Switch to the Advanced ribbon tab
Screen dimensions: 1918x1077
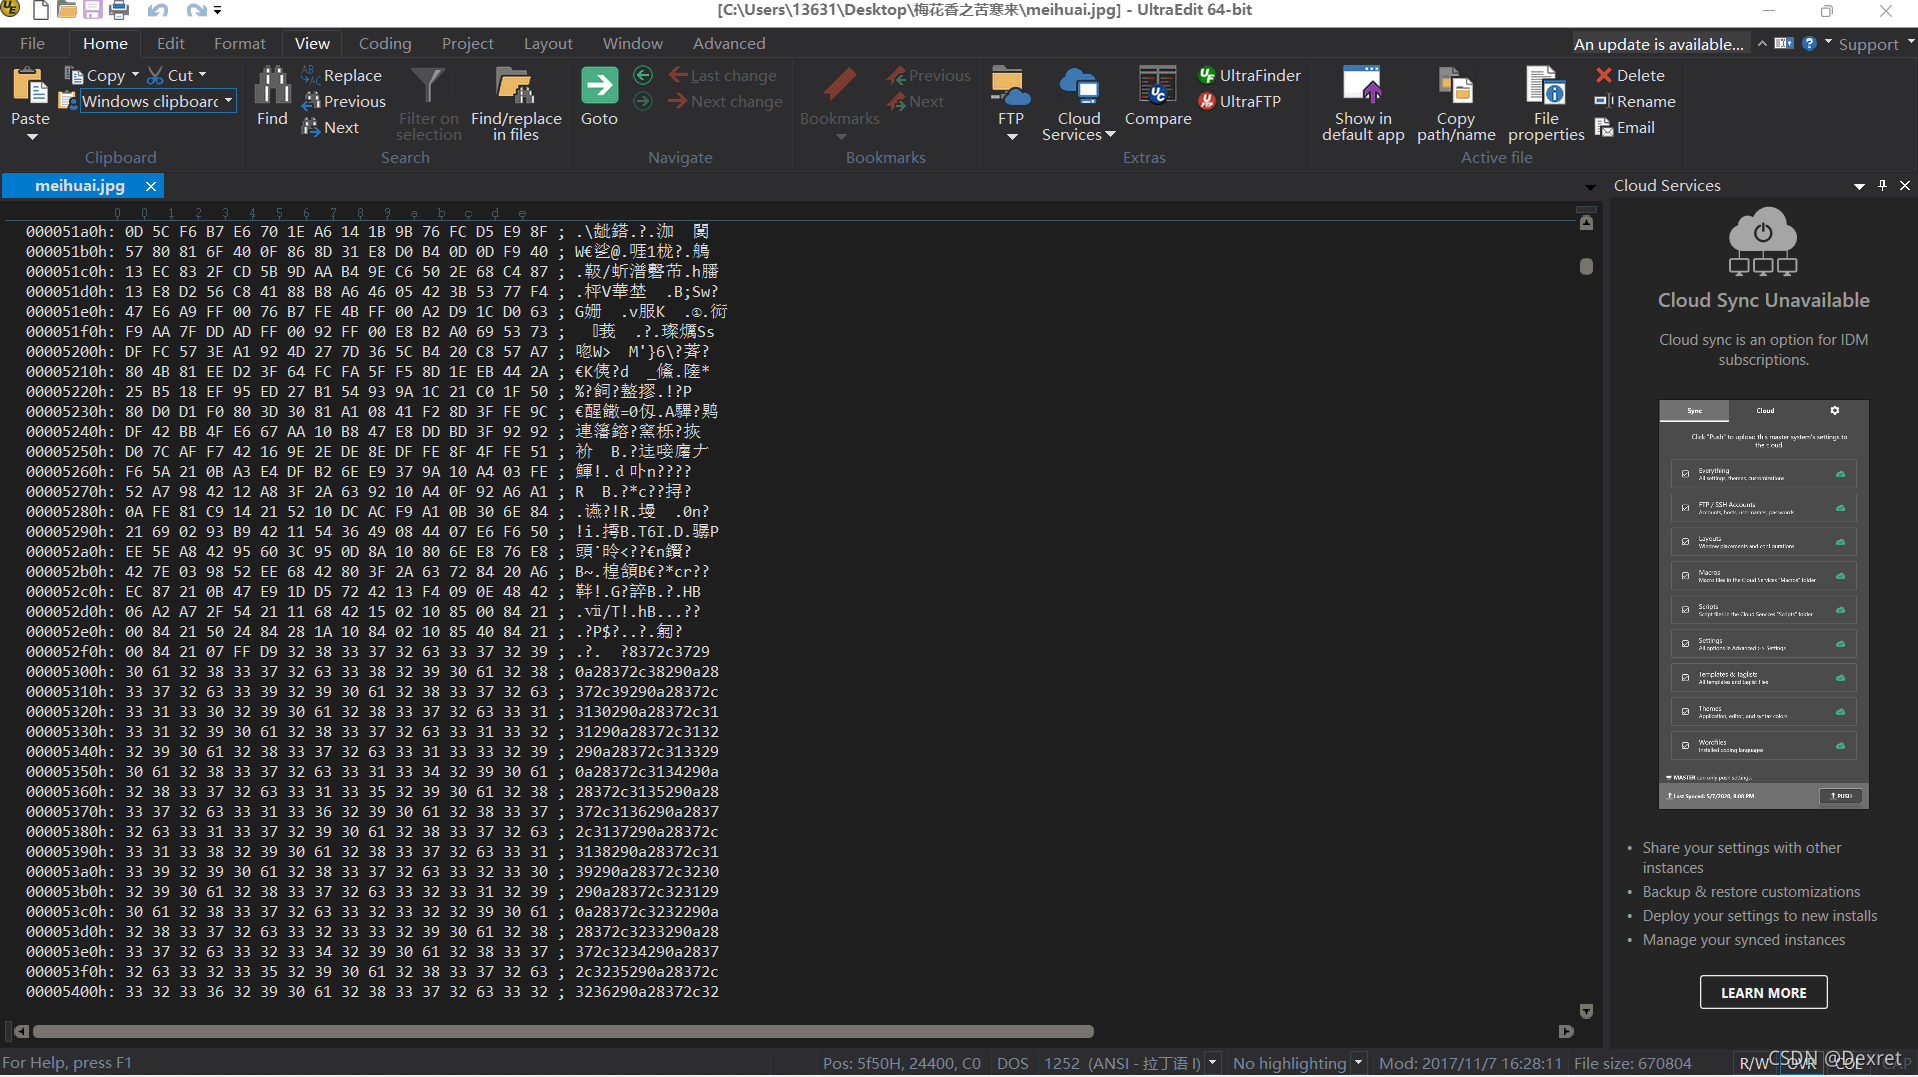pyautogui.click(x=729, y=43)
